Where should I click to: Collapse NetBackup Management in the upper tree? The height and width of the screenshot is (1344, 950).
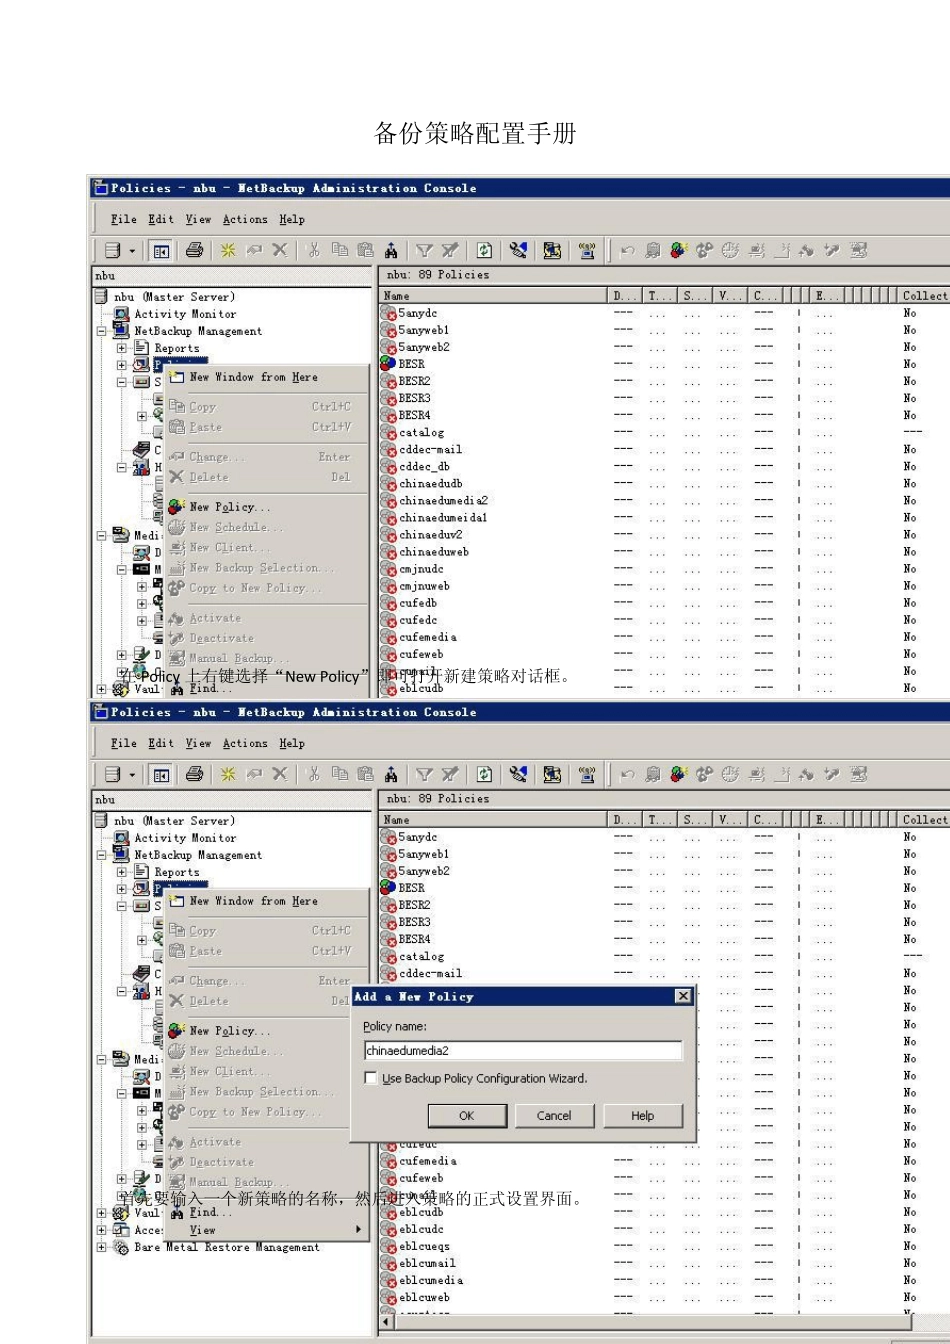(x=102, y=331)
